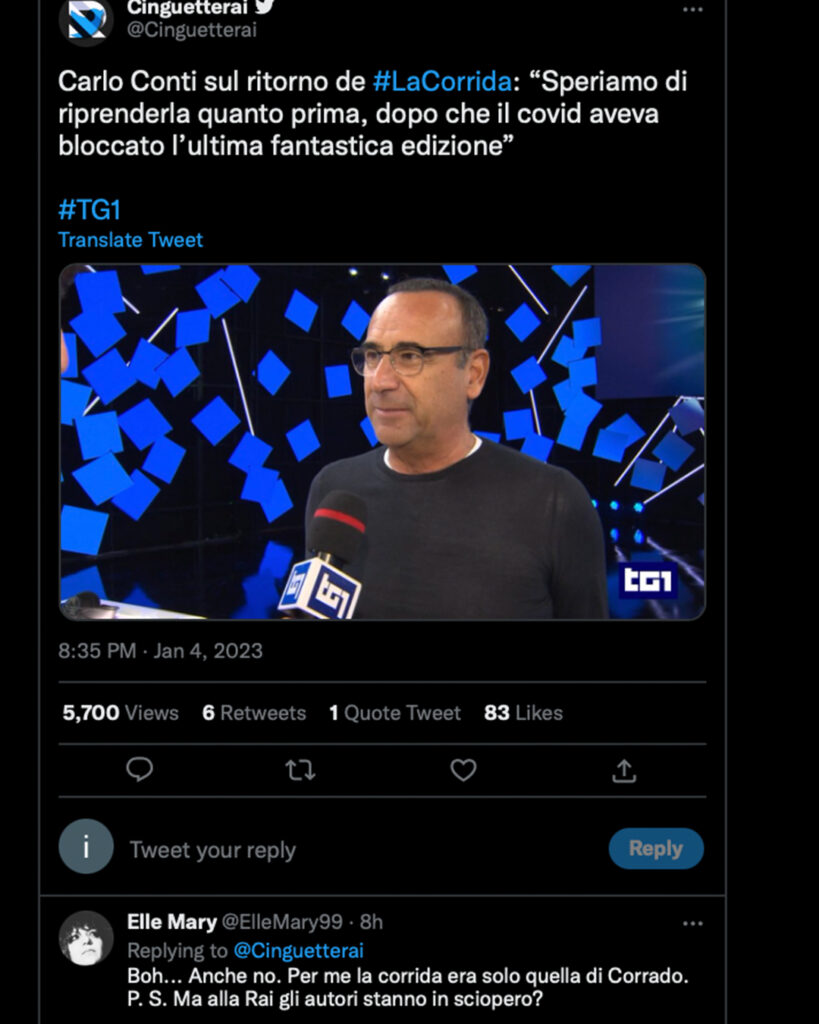Image resolution: width=819 pixels, height=1024 pixels.
Task: Click the Tweet your reply field
Action: coord(360,850)
